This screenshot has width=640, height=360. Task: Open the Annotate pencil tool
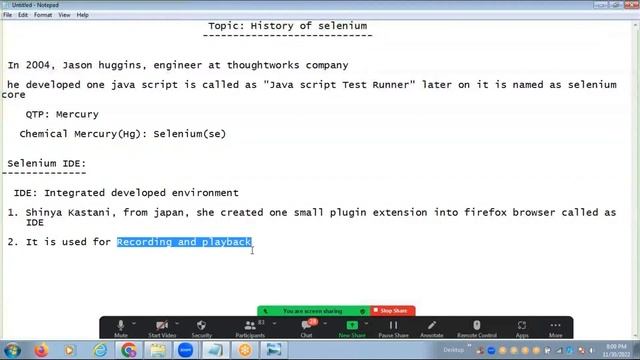(x=431, y=328)
